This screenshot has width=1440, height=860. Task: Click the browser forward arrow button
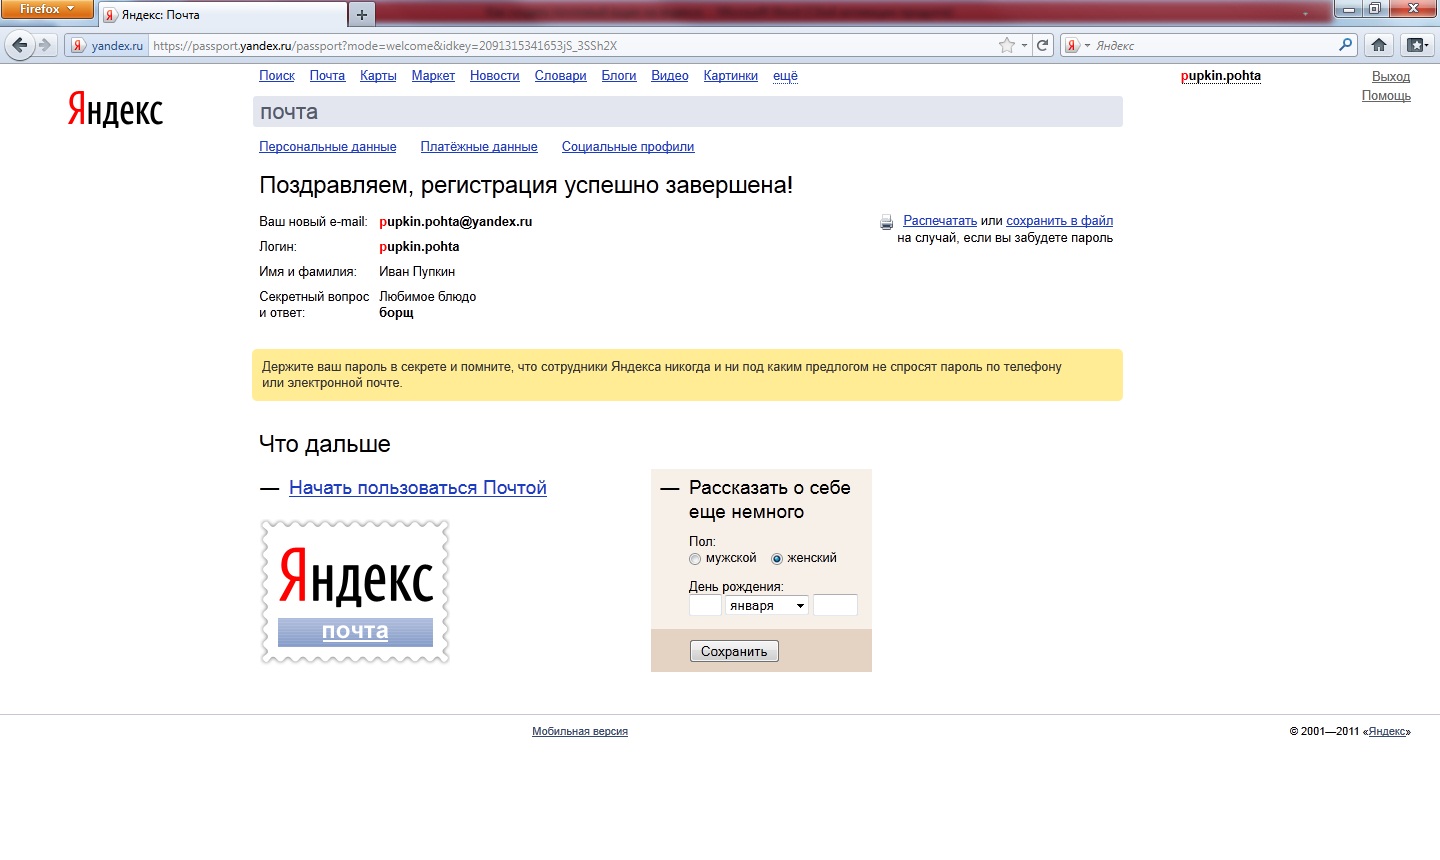(x=44, y=45)
